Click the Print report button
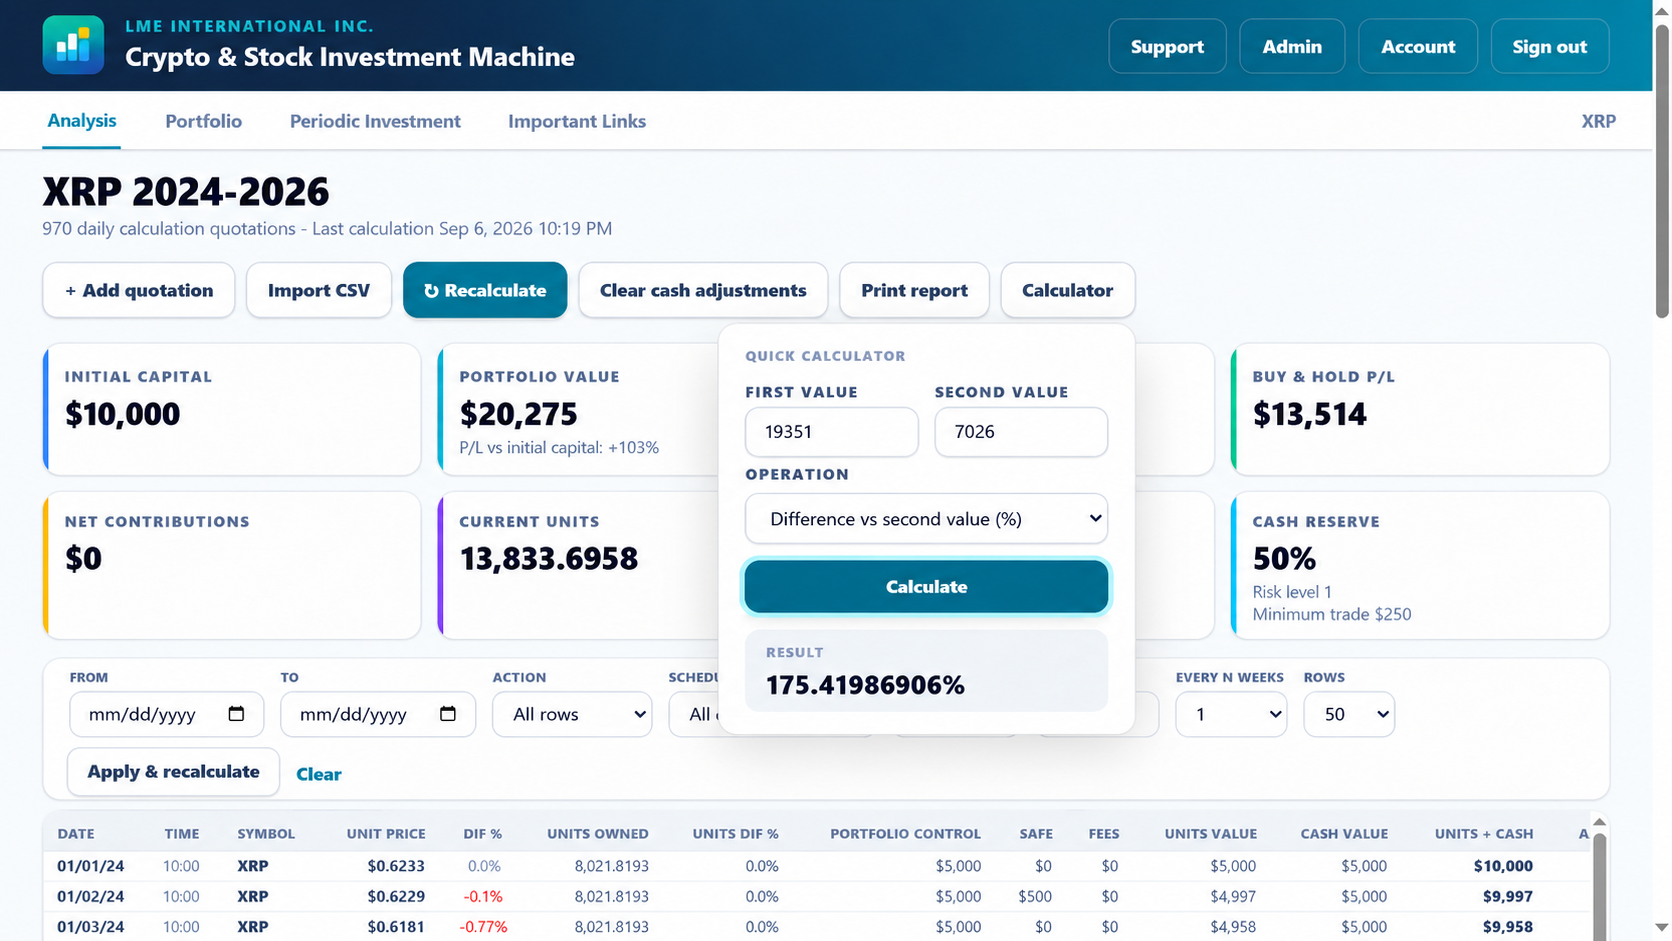This screenshot has height=941, width=1672. click(914, 290)
